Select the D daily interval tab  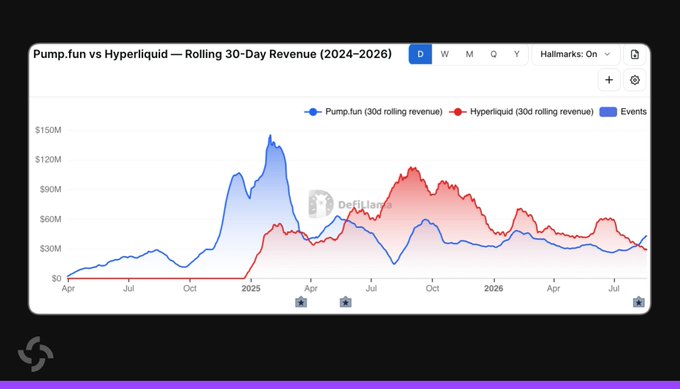point(420,54)
